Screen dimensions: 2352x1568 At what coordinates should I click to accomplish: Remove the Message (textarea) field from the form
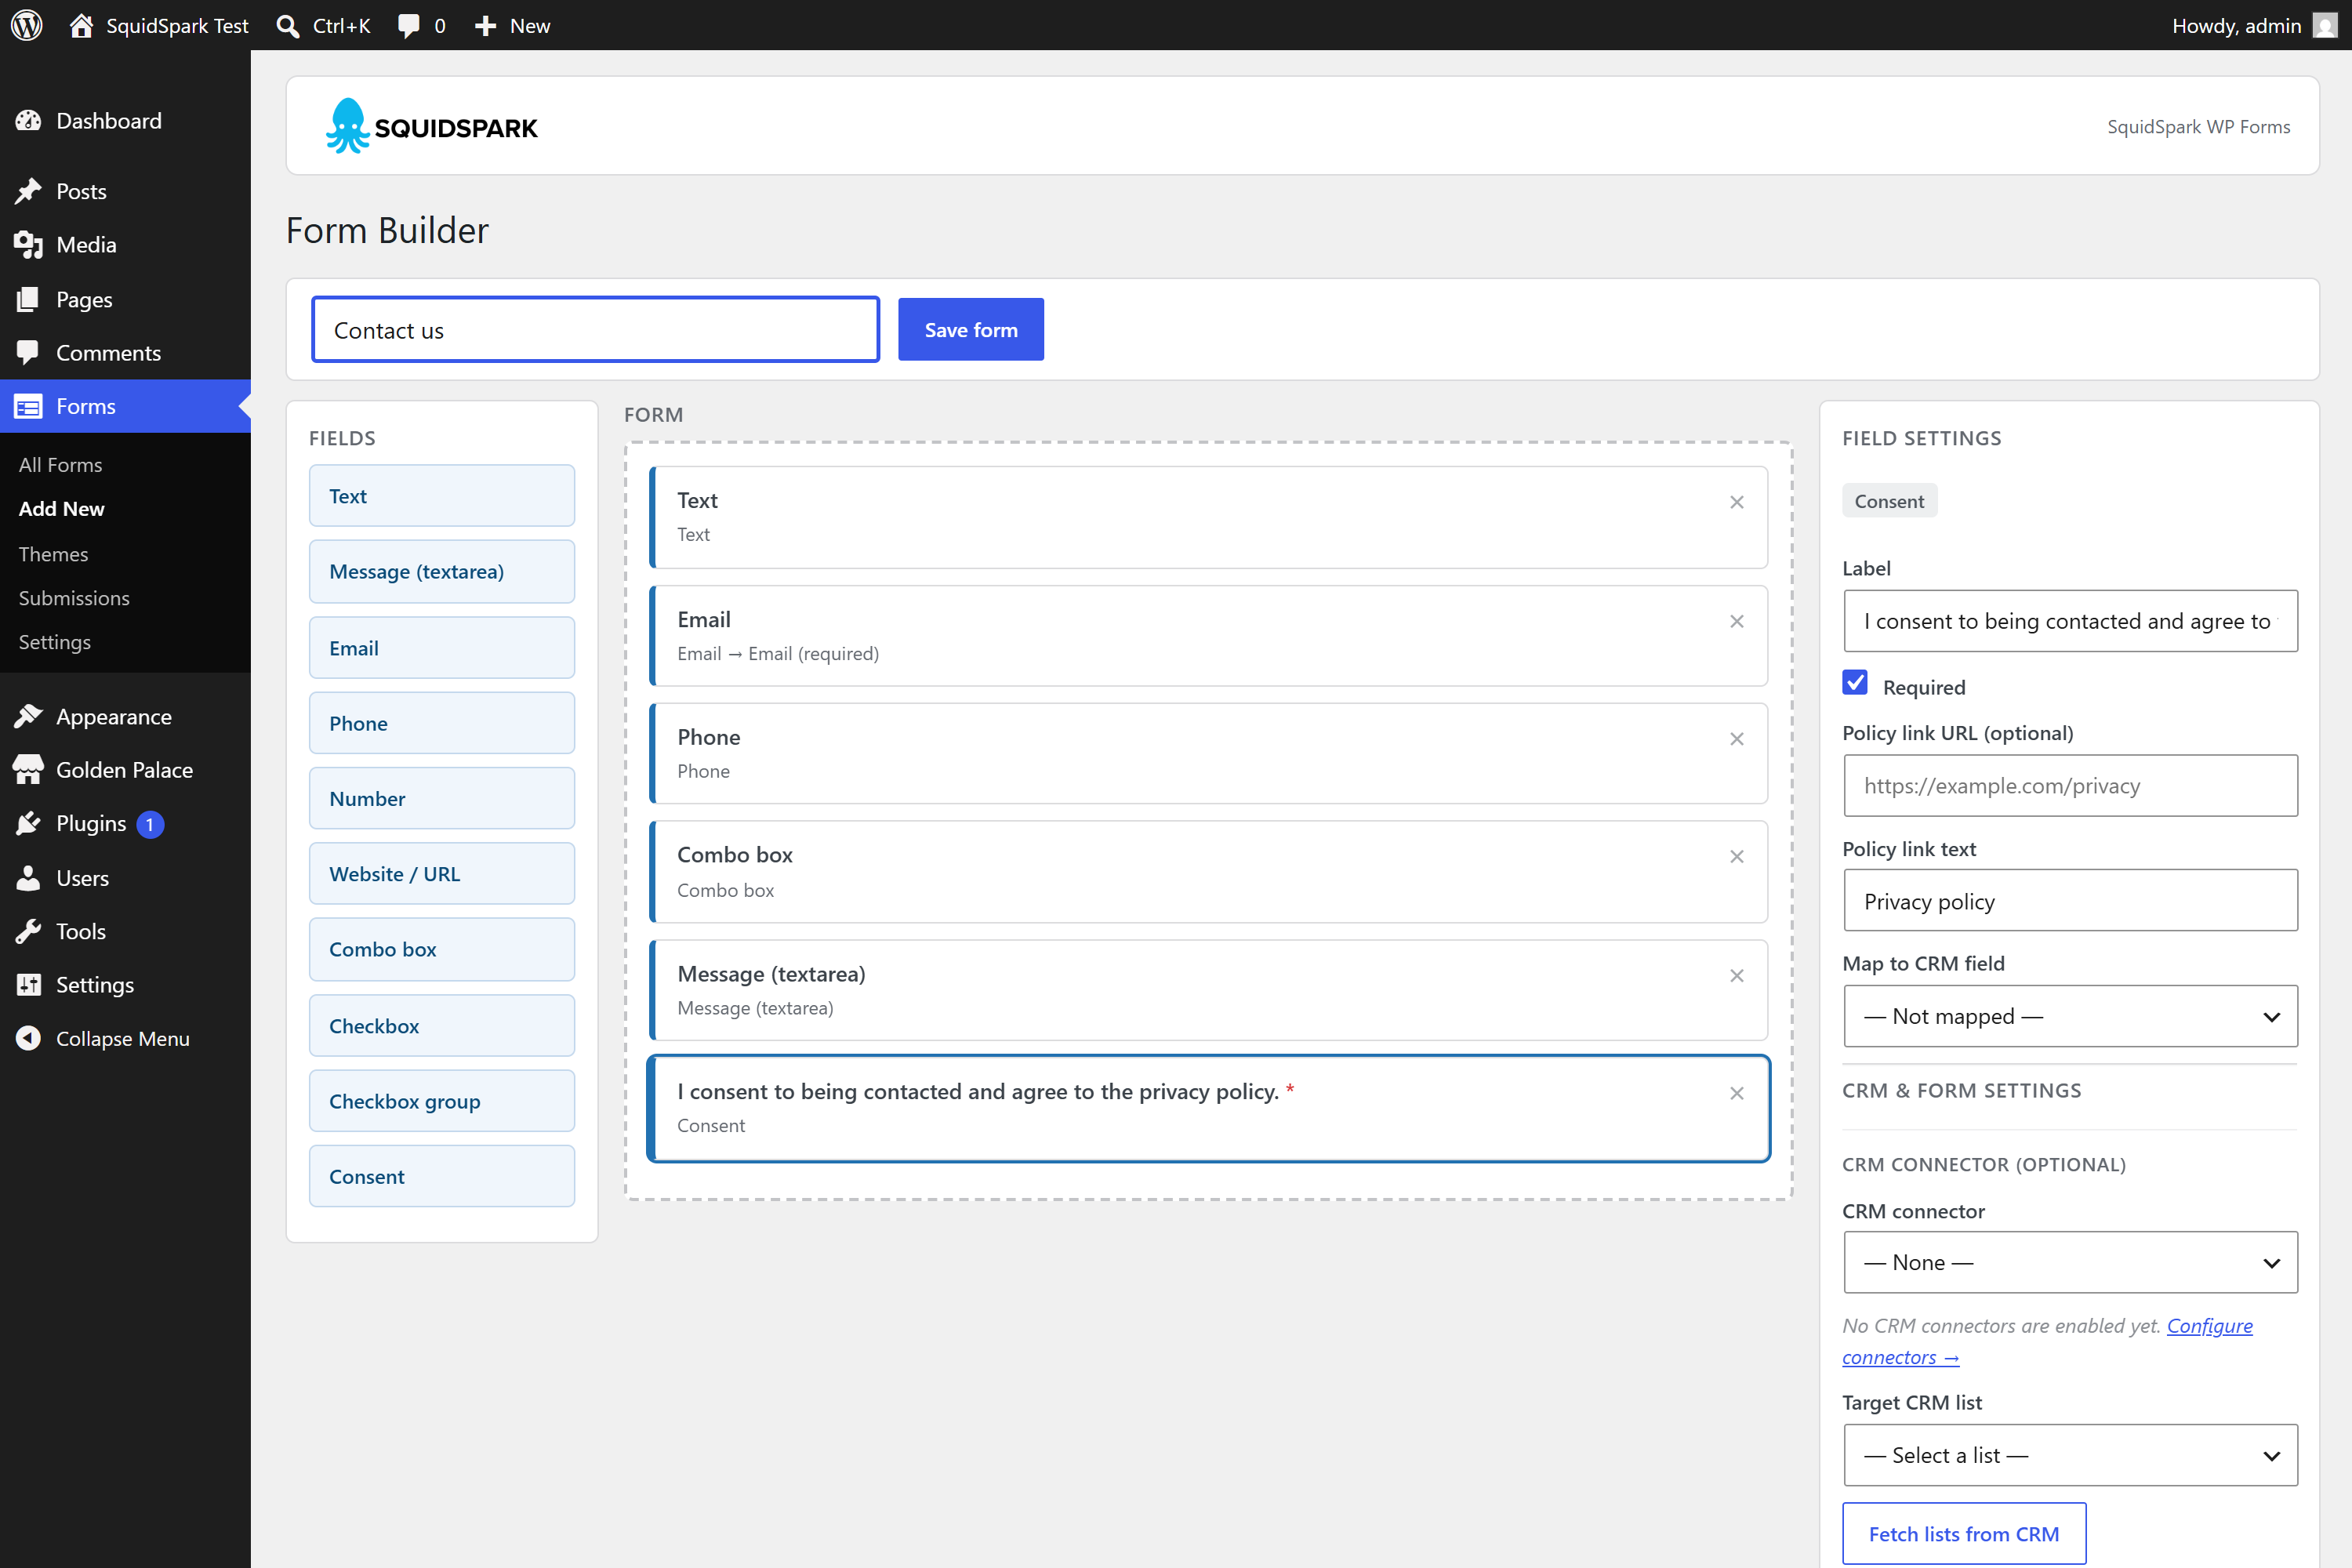1737,976
